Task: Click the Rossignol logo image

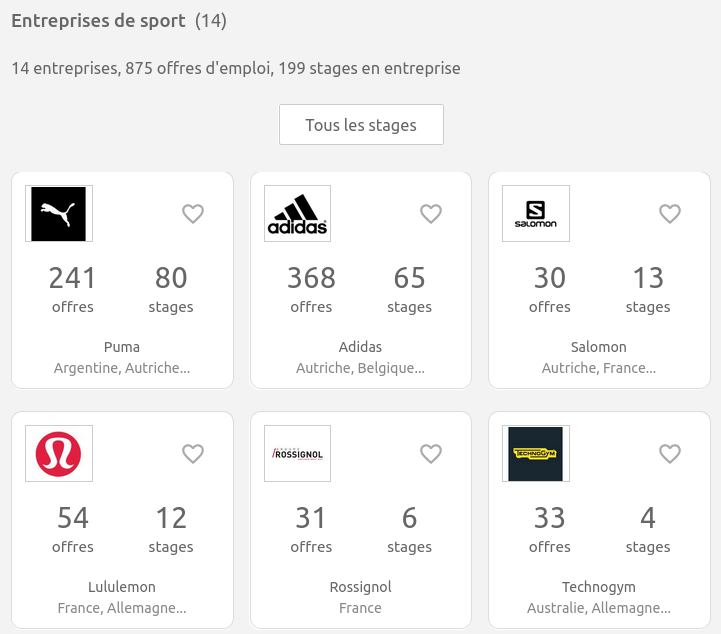Action: click(x=298, y=453)
